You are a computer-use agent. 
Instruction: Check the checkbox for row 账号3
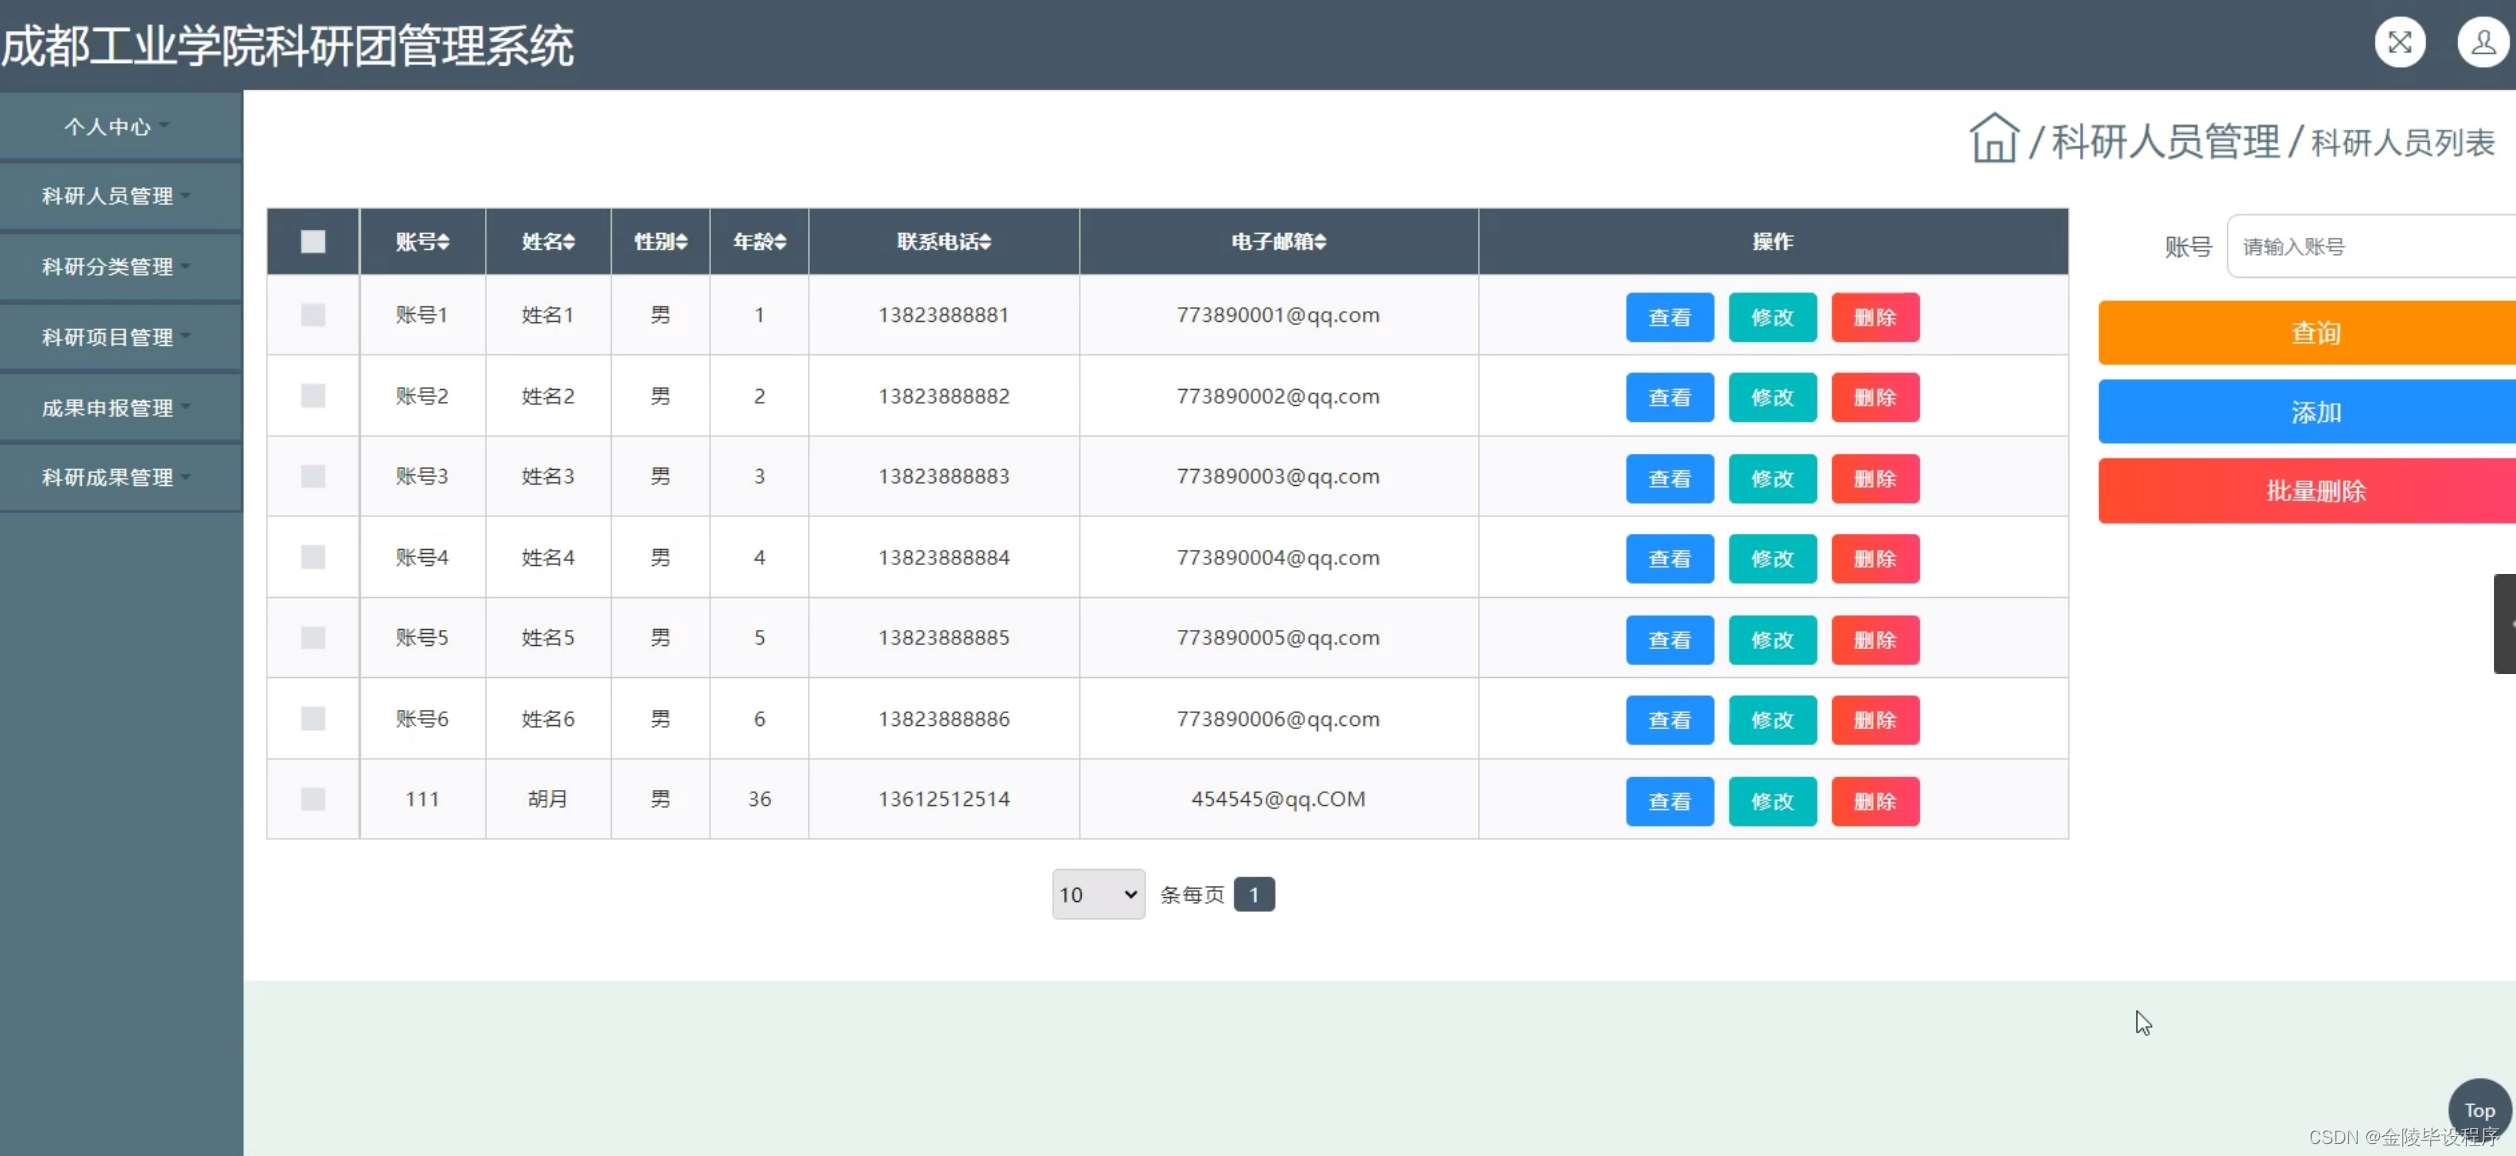coord(313,476)
